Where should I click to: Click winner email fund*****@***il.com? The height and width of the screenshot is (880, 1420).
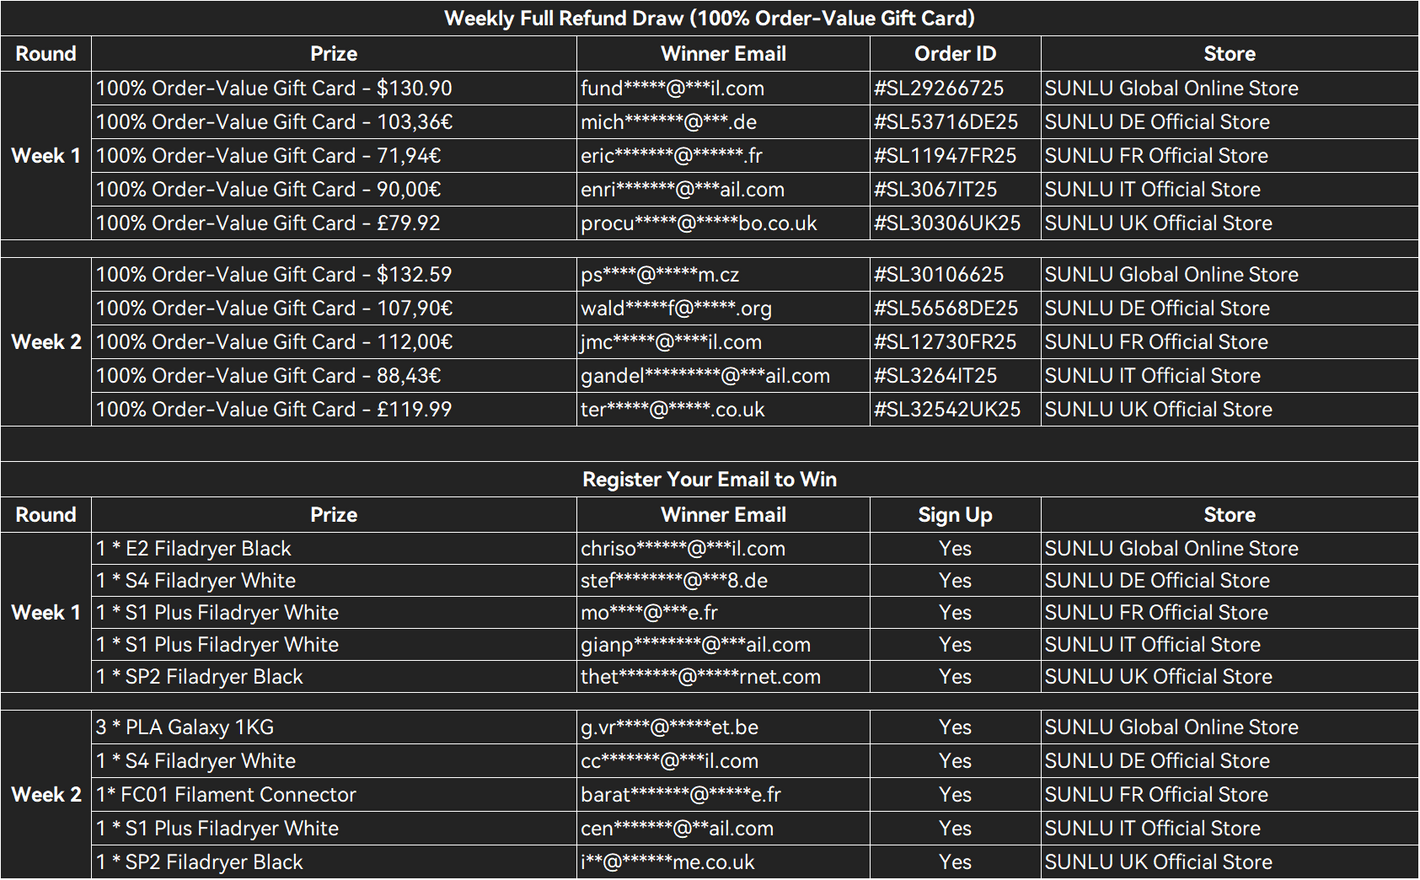click(673, 88)
